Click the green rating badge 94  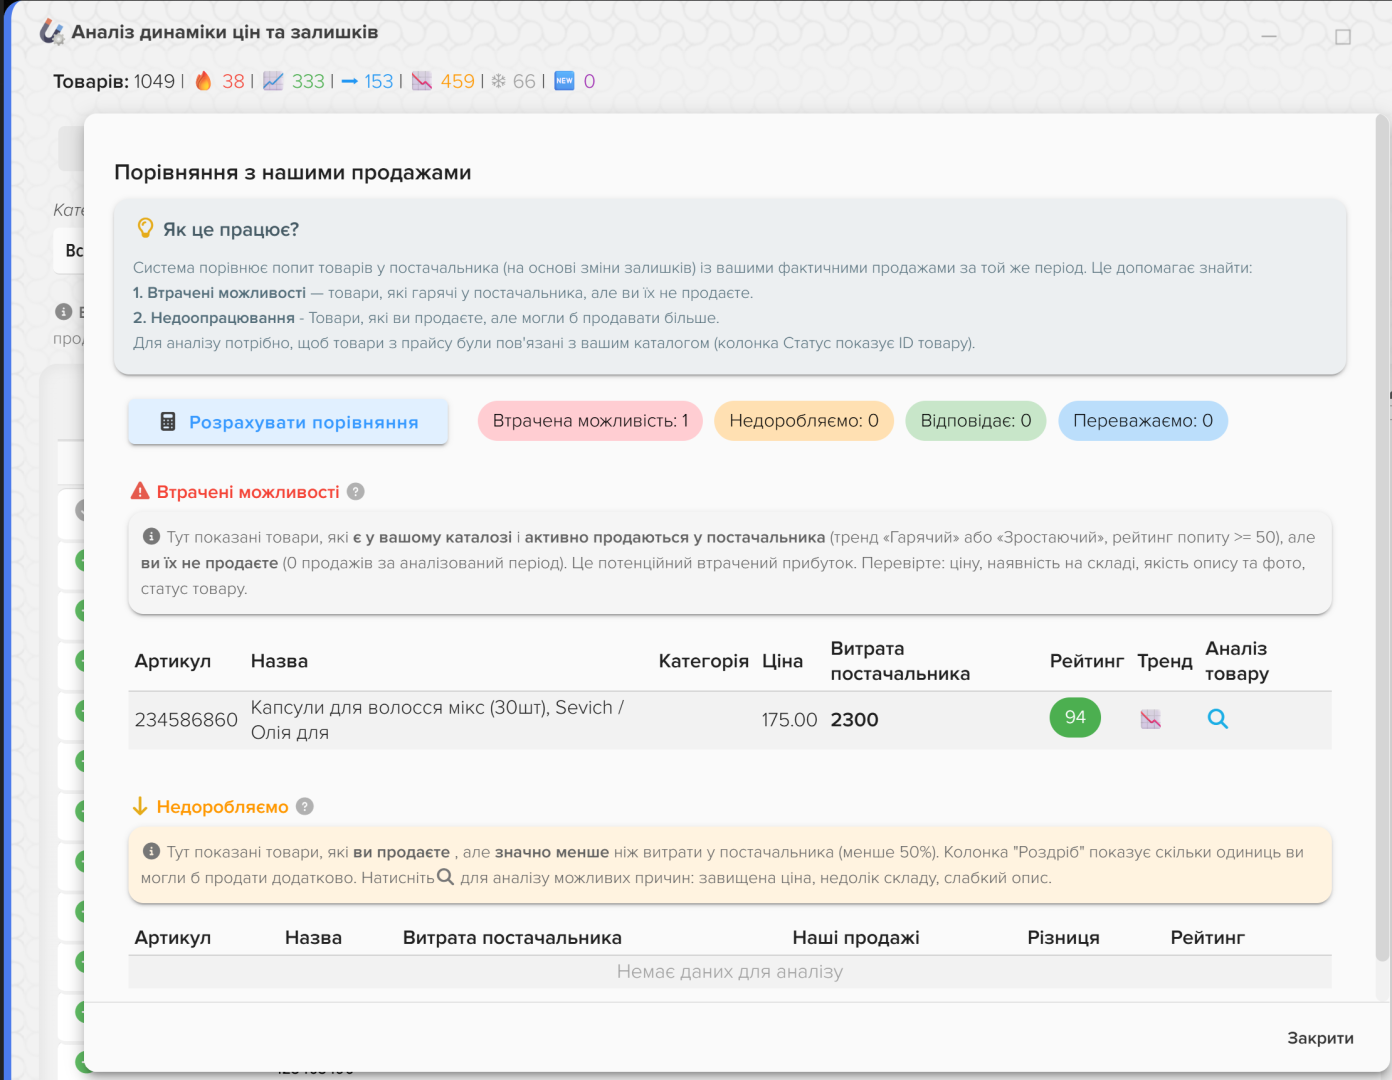tap(1075, 717)
